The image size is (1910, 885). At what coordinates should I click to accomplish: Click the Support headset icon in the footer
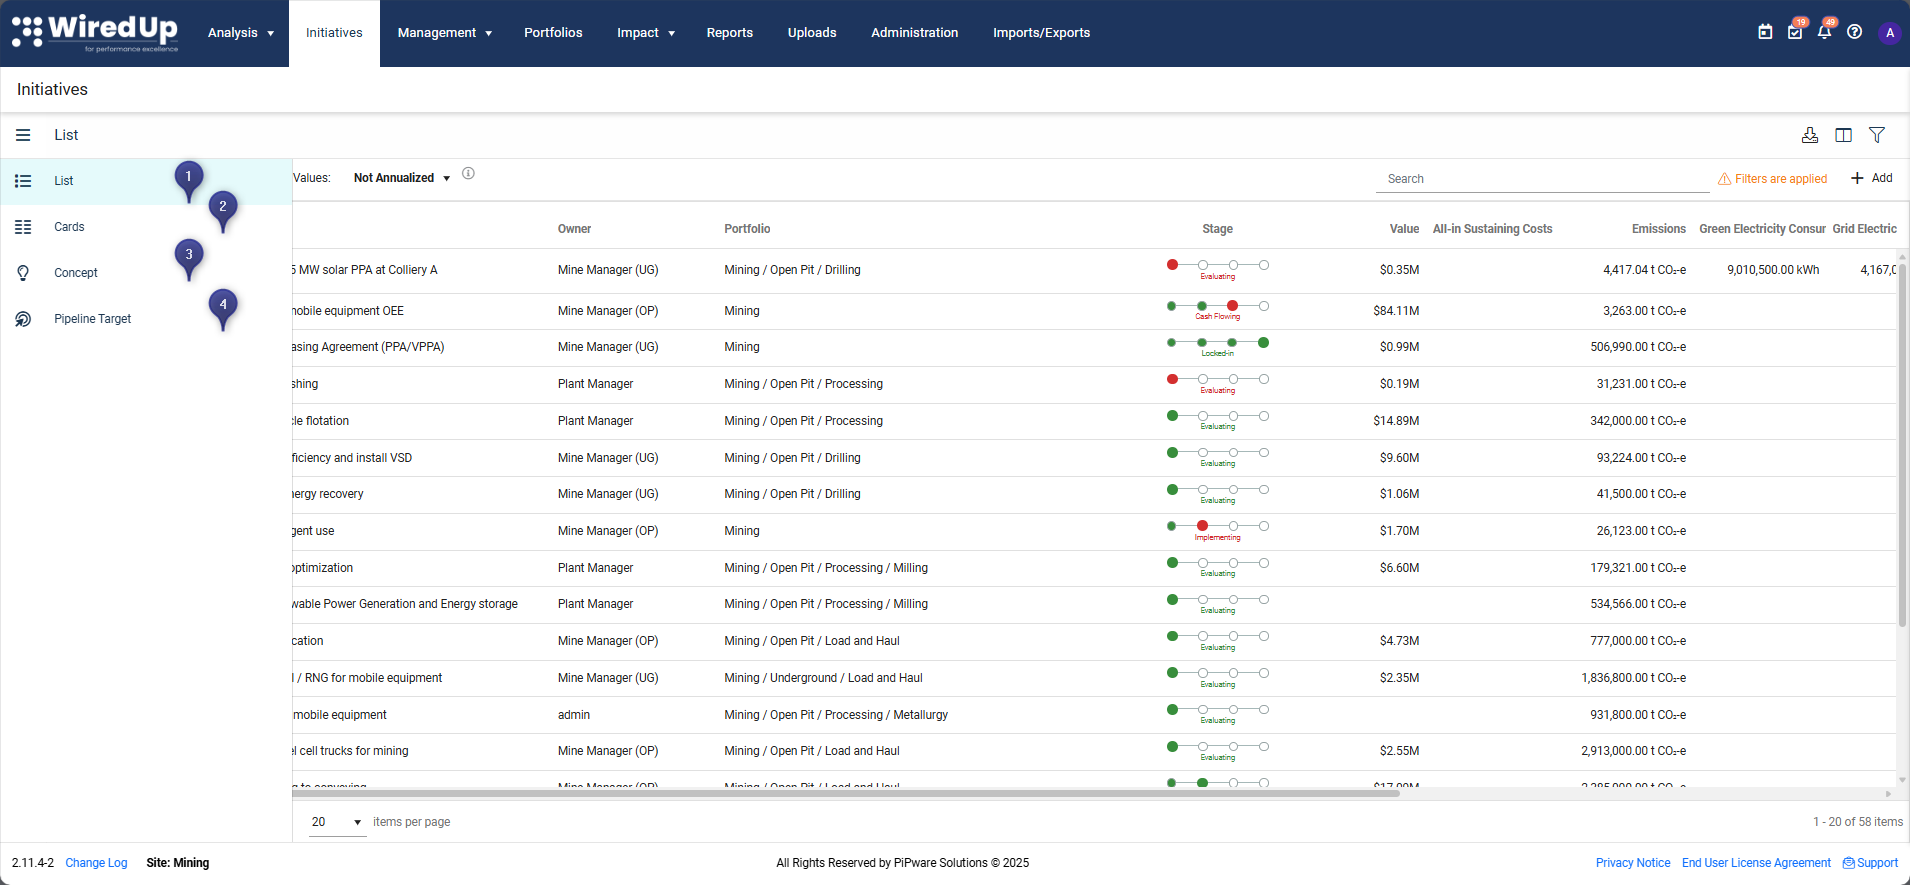click(1849, 863)
